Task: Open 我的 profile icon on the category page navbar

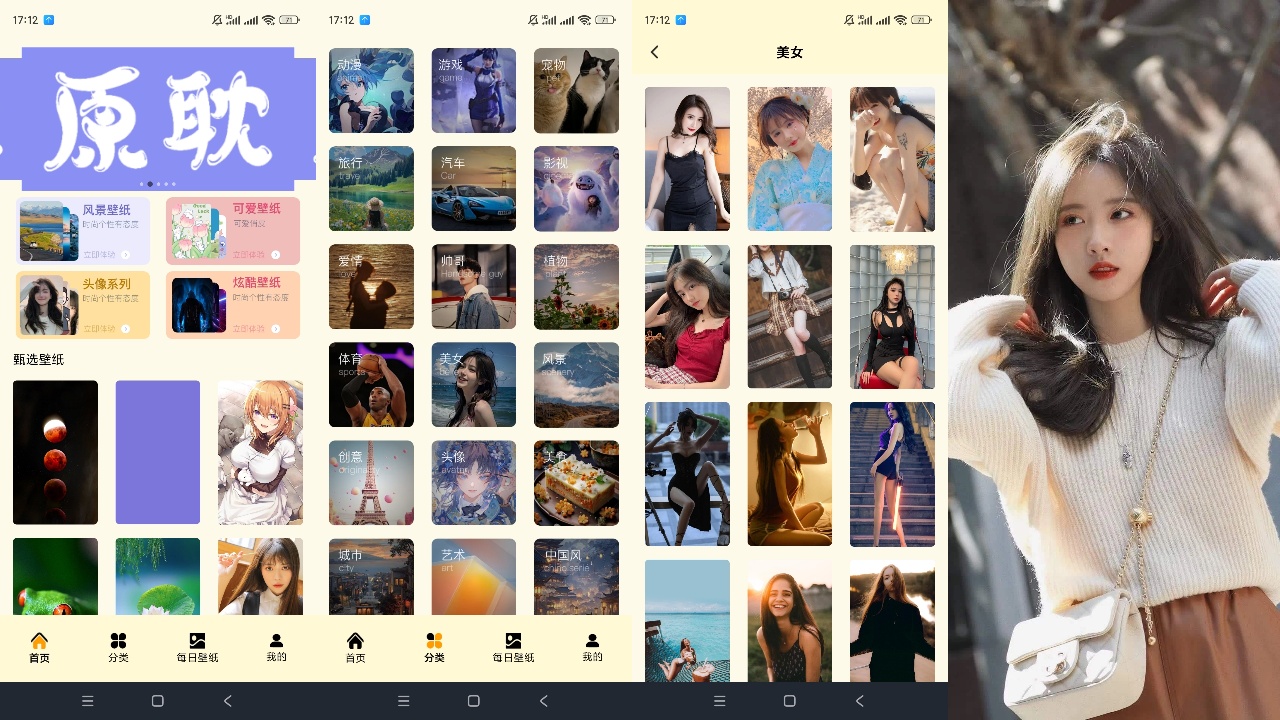Action: 592,641
